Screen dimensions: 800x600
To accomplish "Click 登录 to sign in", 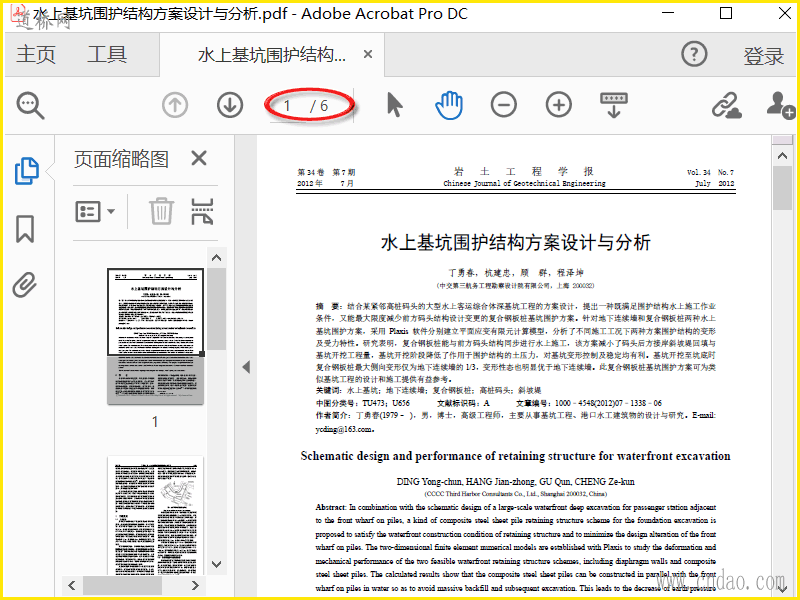I will [x=763, y=56].
